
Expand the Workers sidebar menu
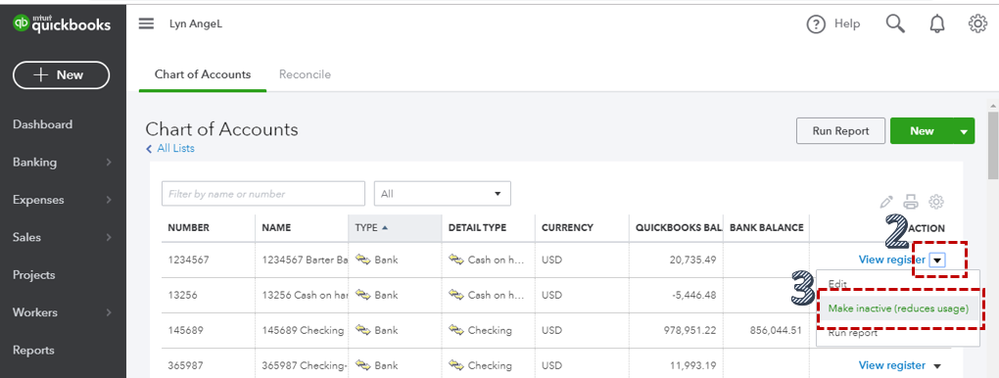click(62, 312)
